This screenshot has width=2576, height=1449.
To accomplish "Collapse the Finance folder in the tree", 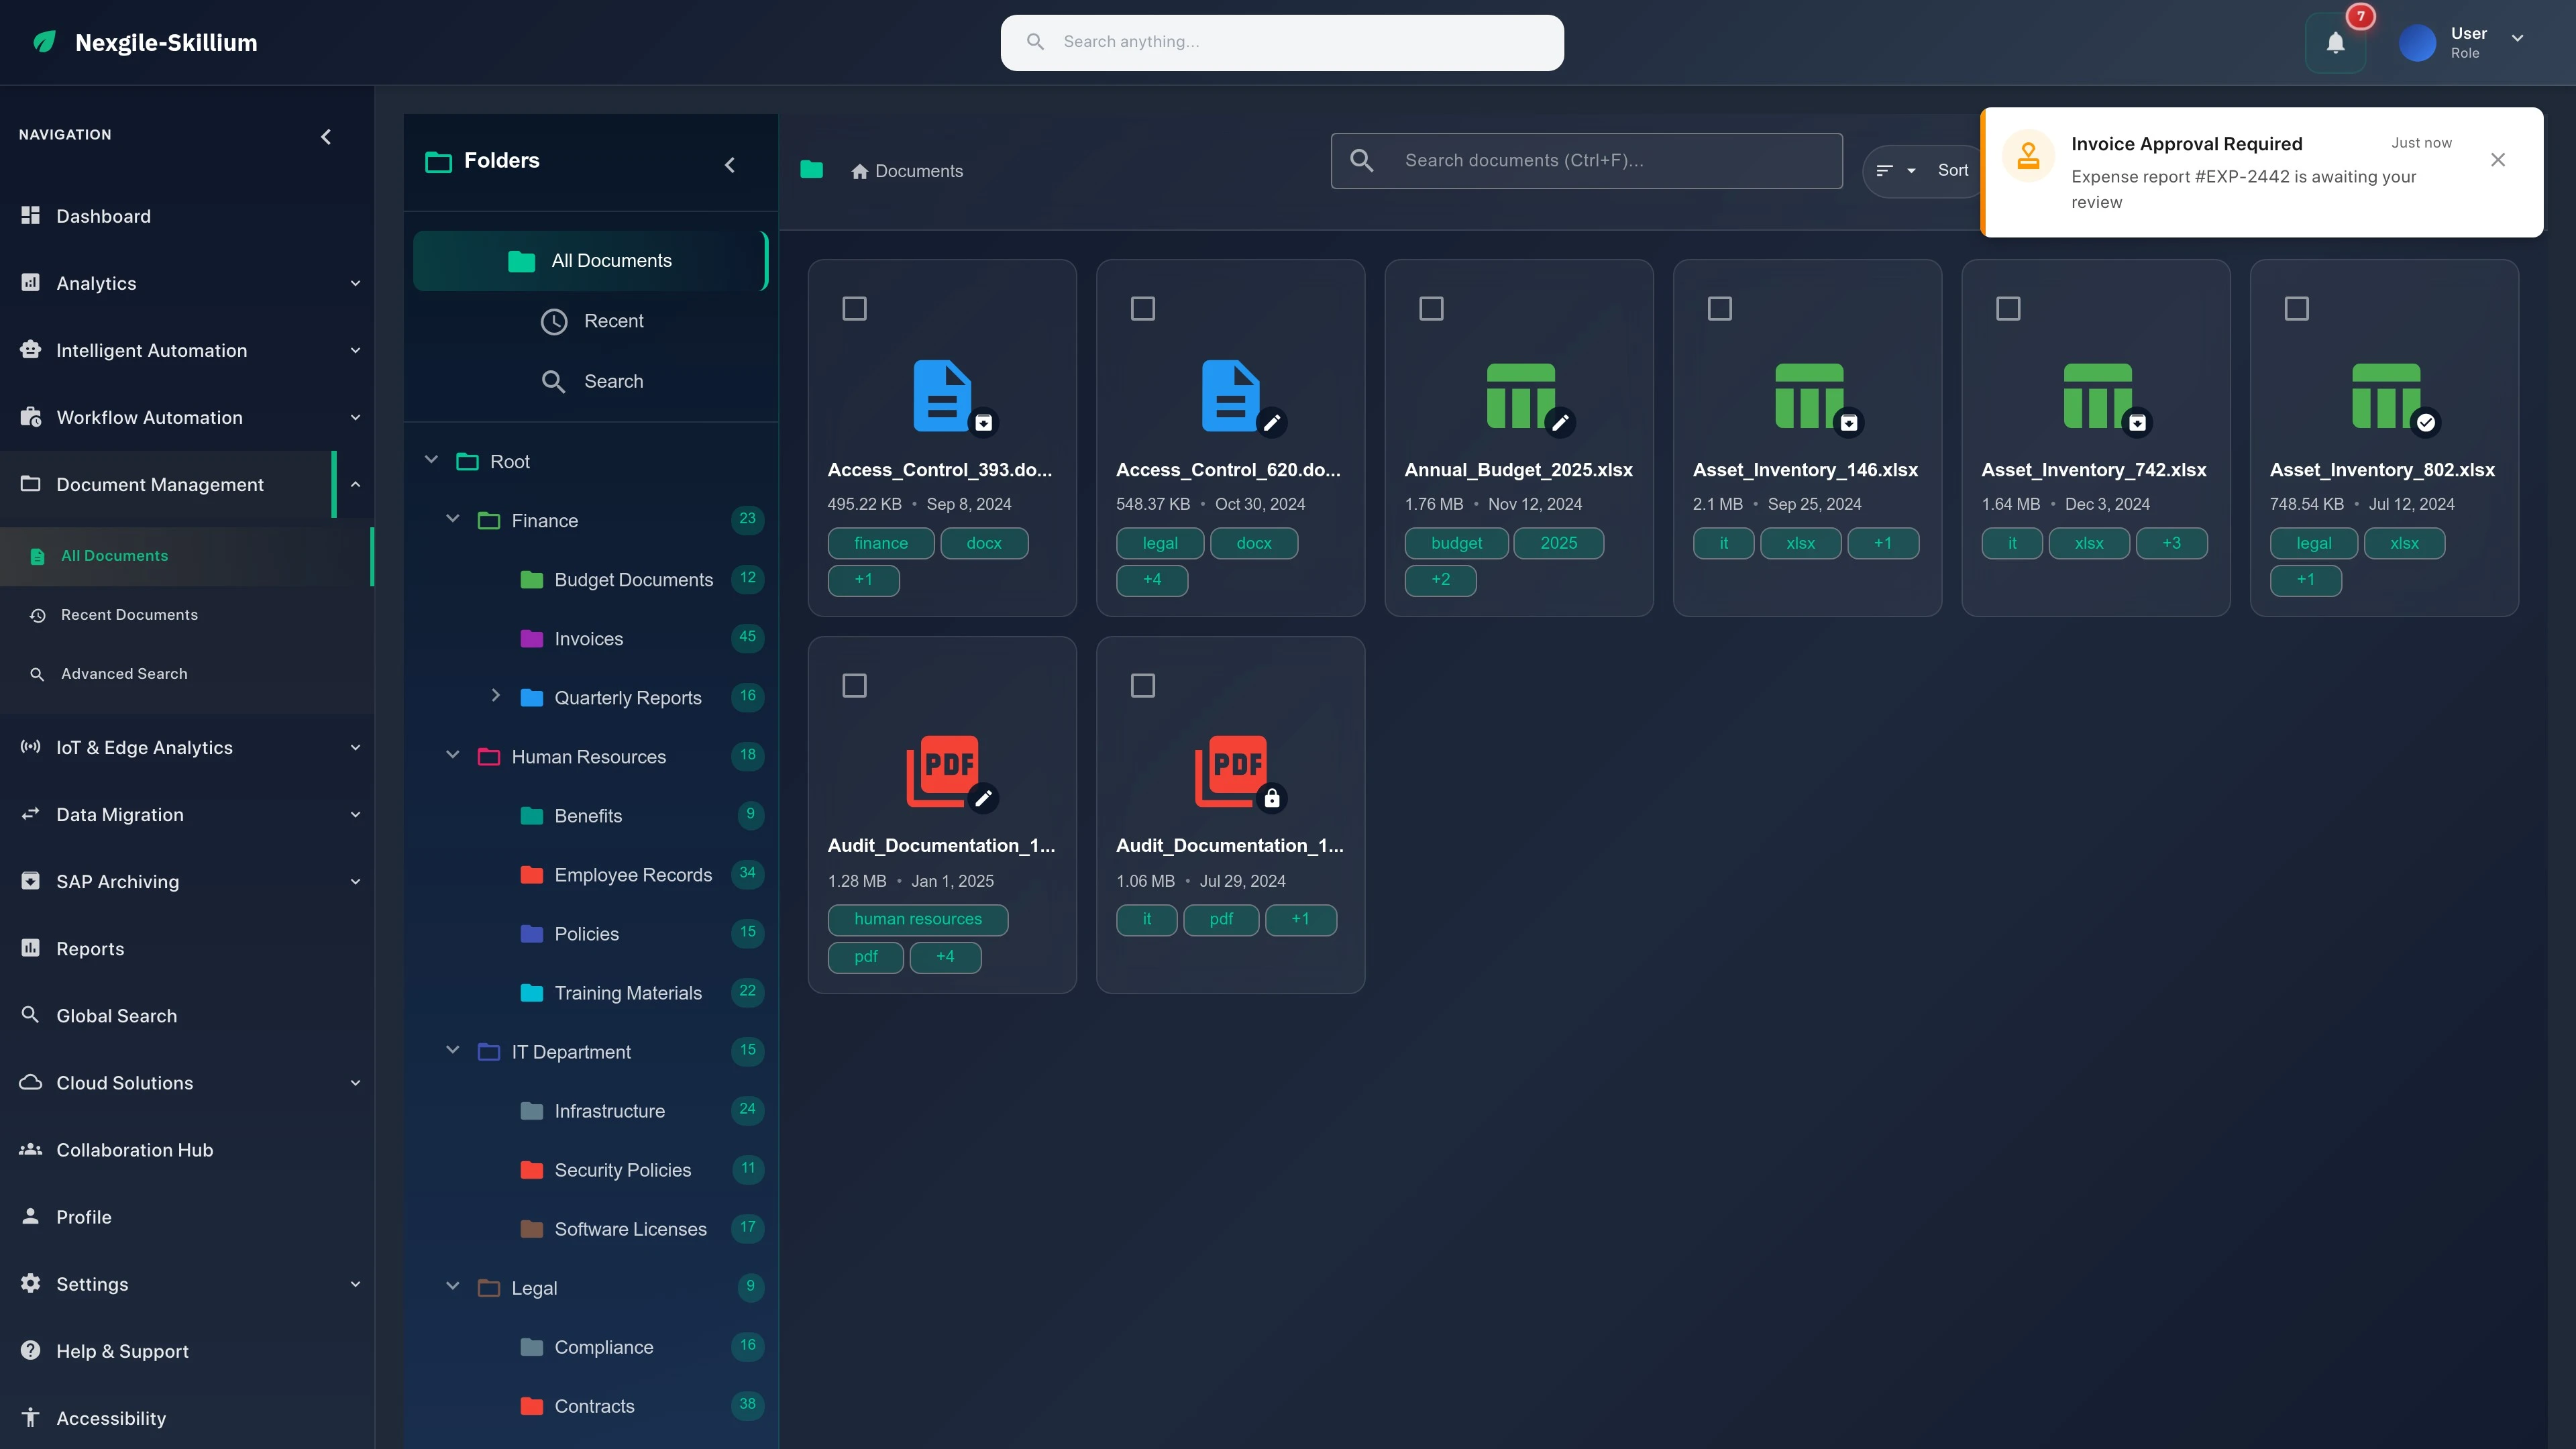I will click(x=452, y=519).
